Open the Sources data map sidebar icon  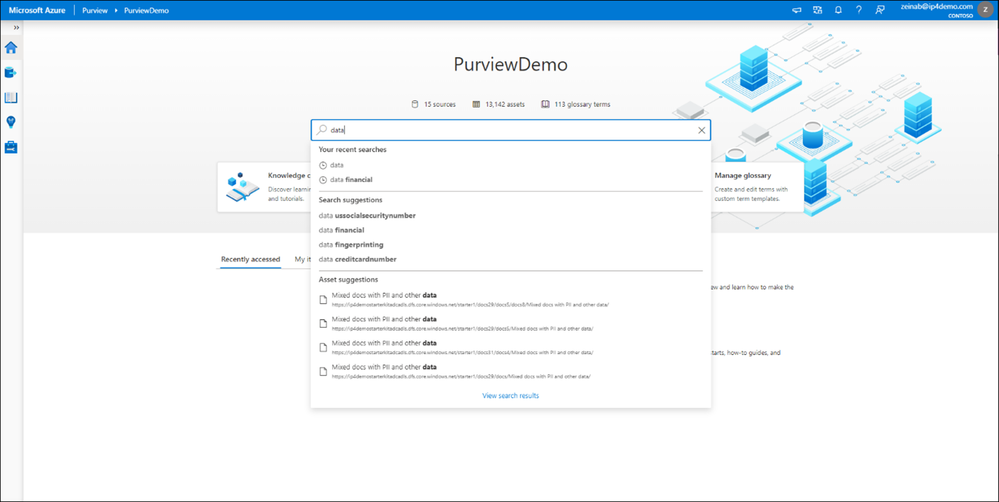[11, 73]
